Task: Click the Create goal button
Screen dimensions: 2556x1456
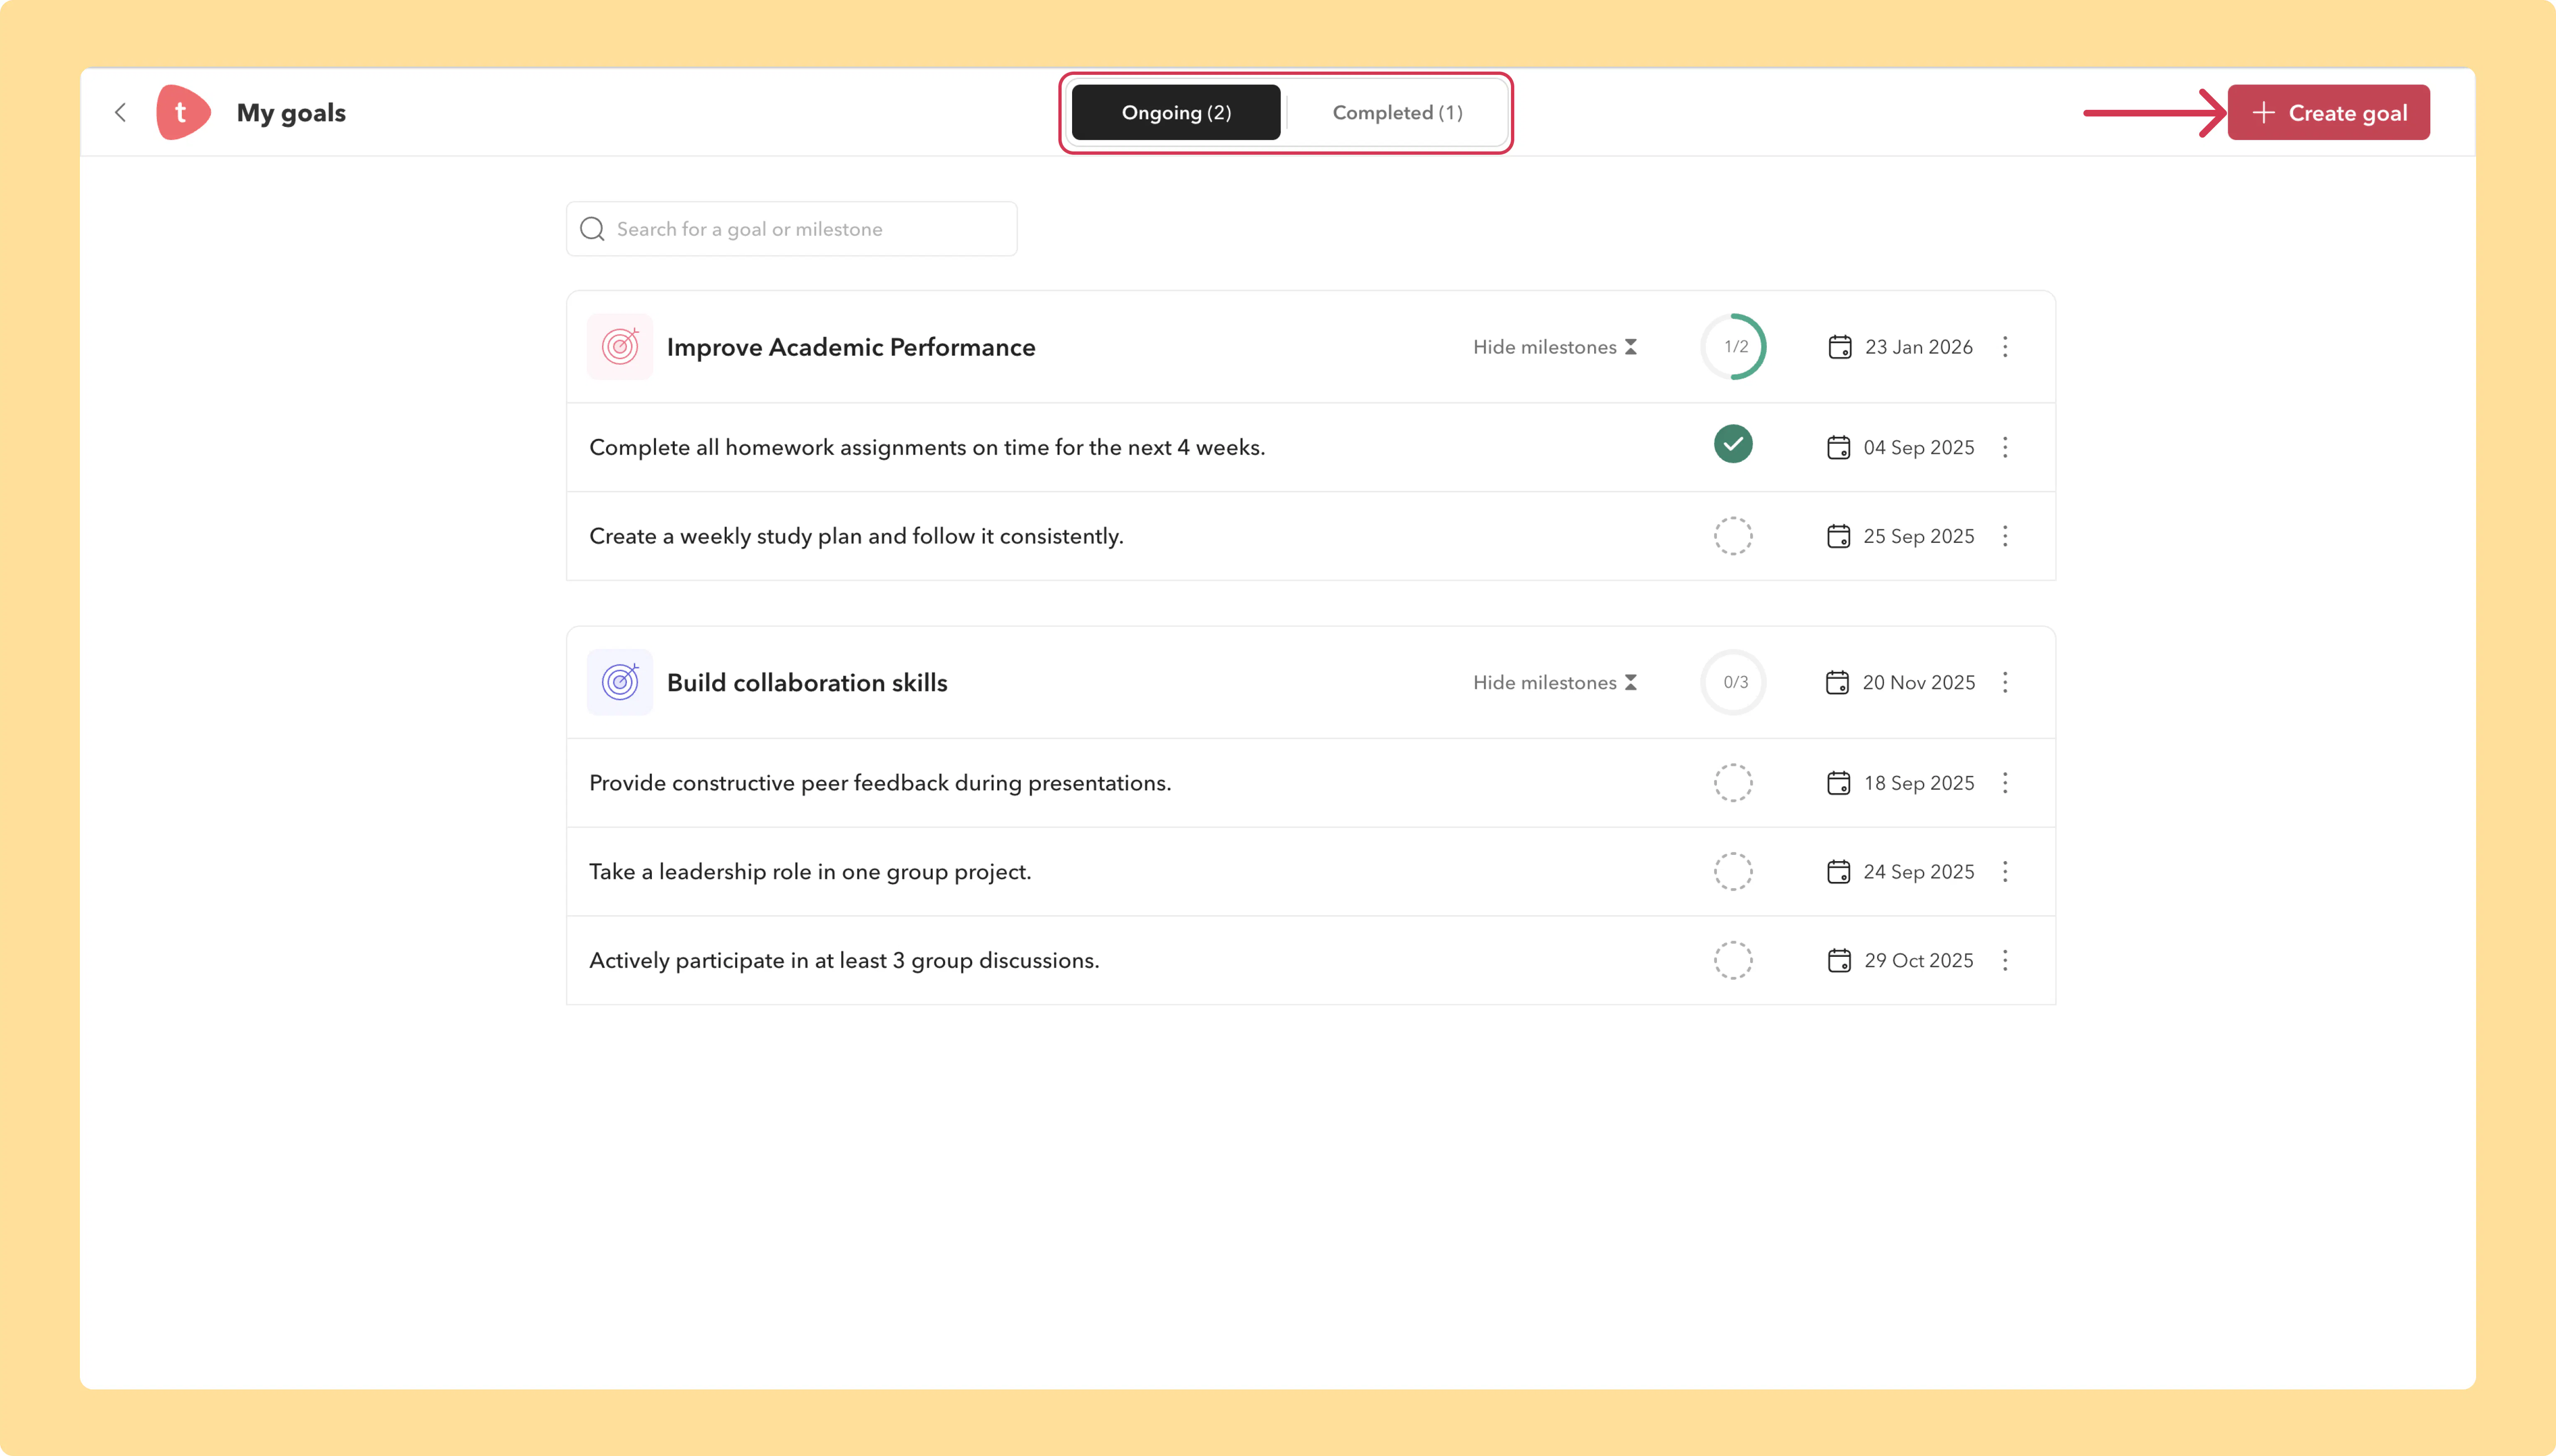Action: tap(2328, 112)
